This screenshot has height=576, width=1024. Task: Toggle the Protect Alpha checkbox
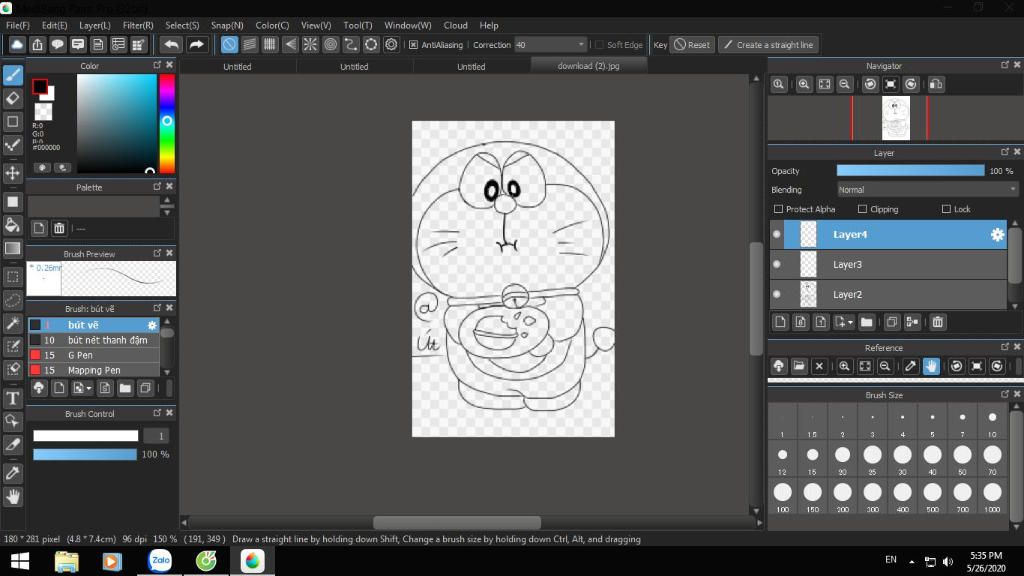click(779, 209)
